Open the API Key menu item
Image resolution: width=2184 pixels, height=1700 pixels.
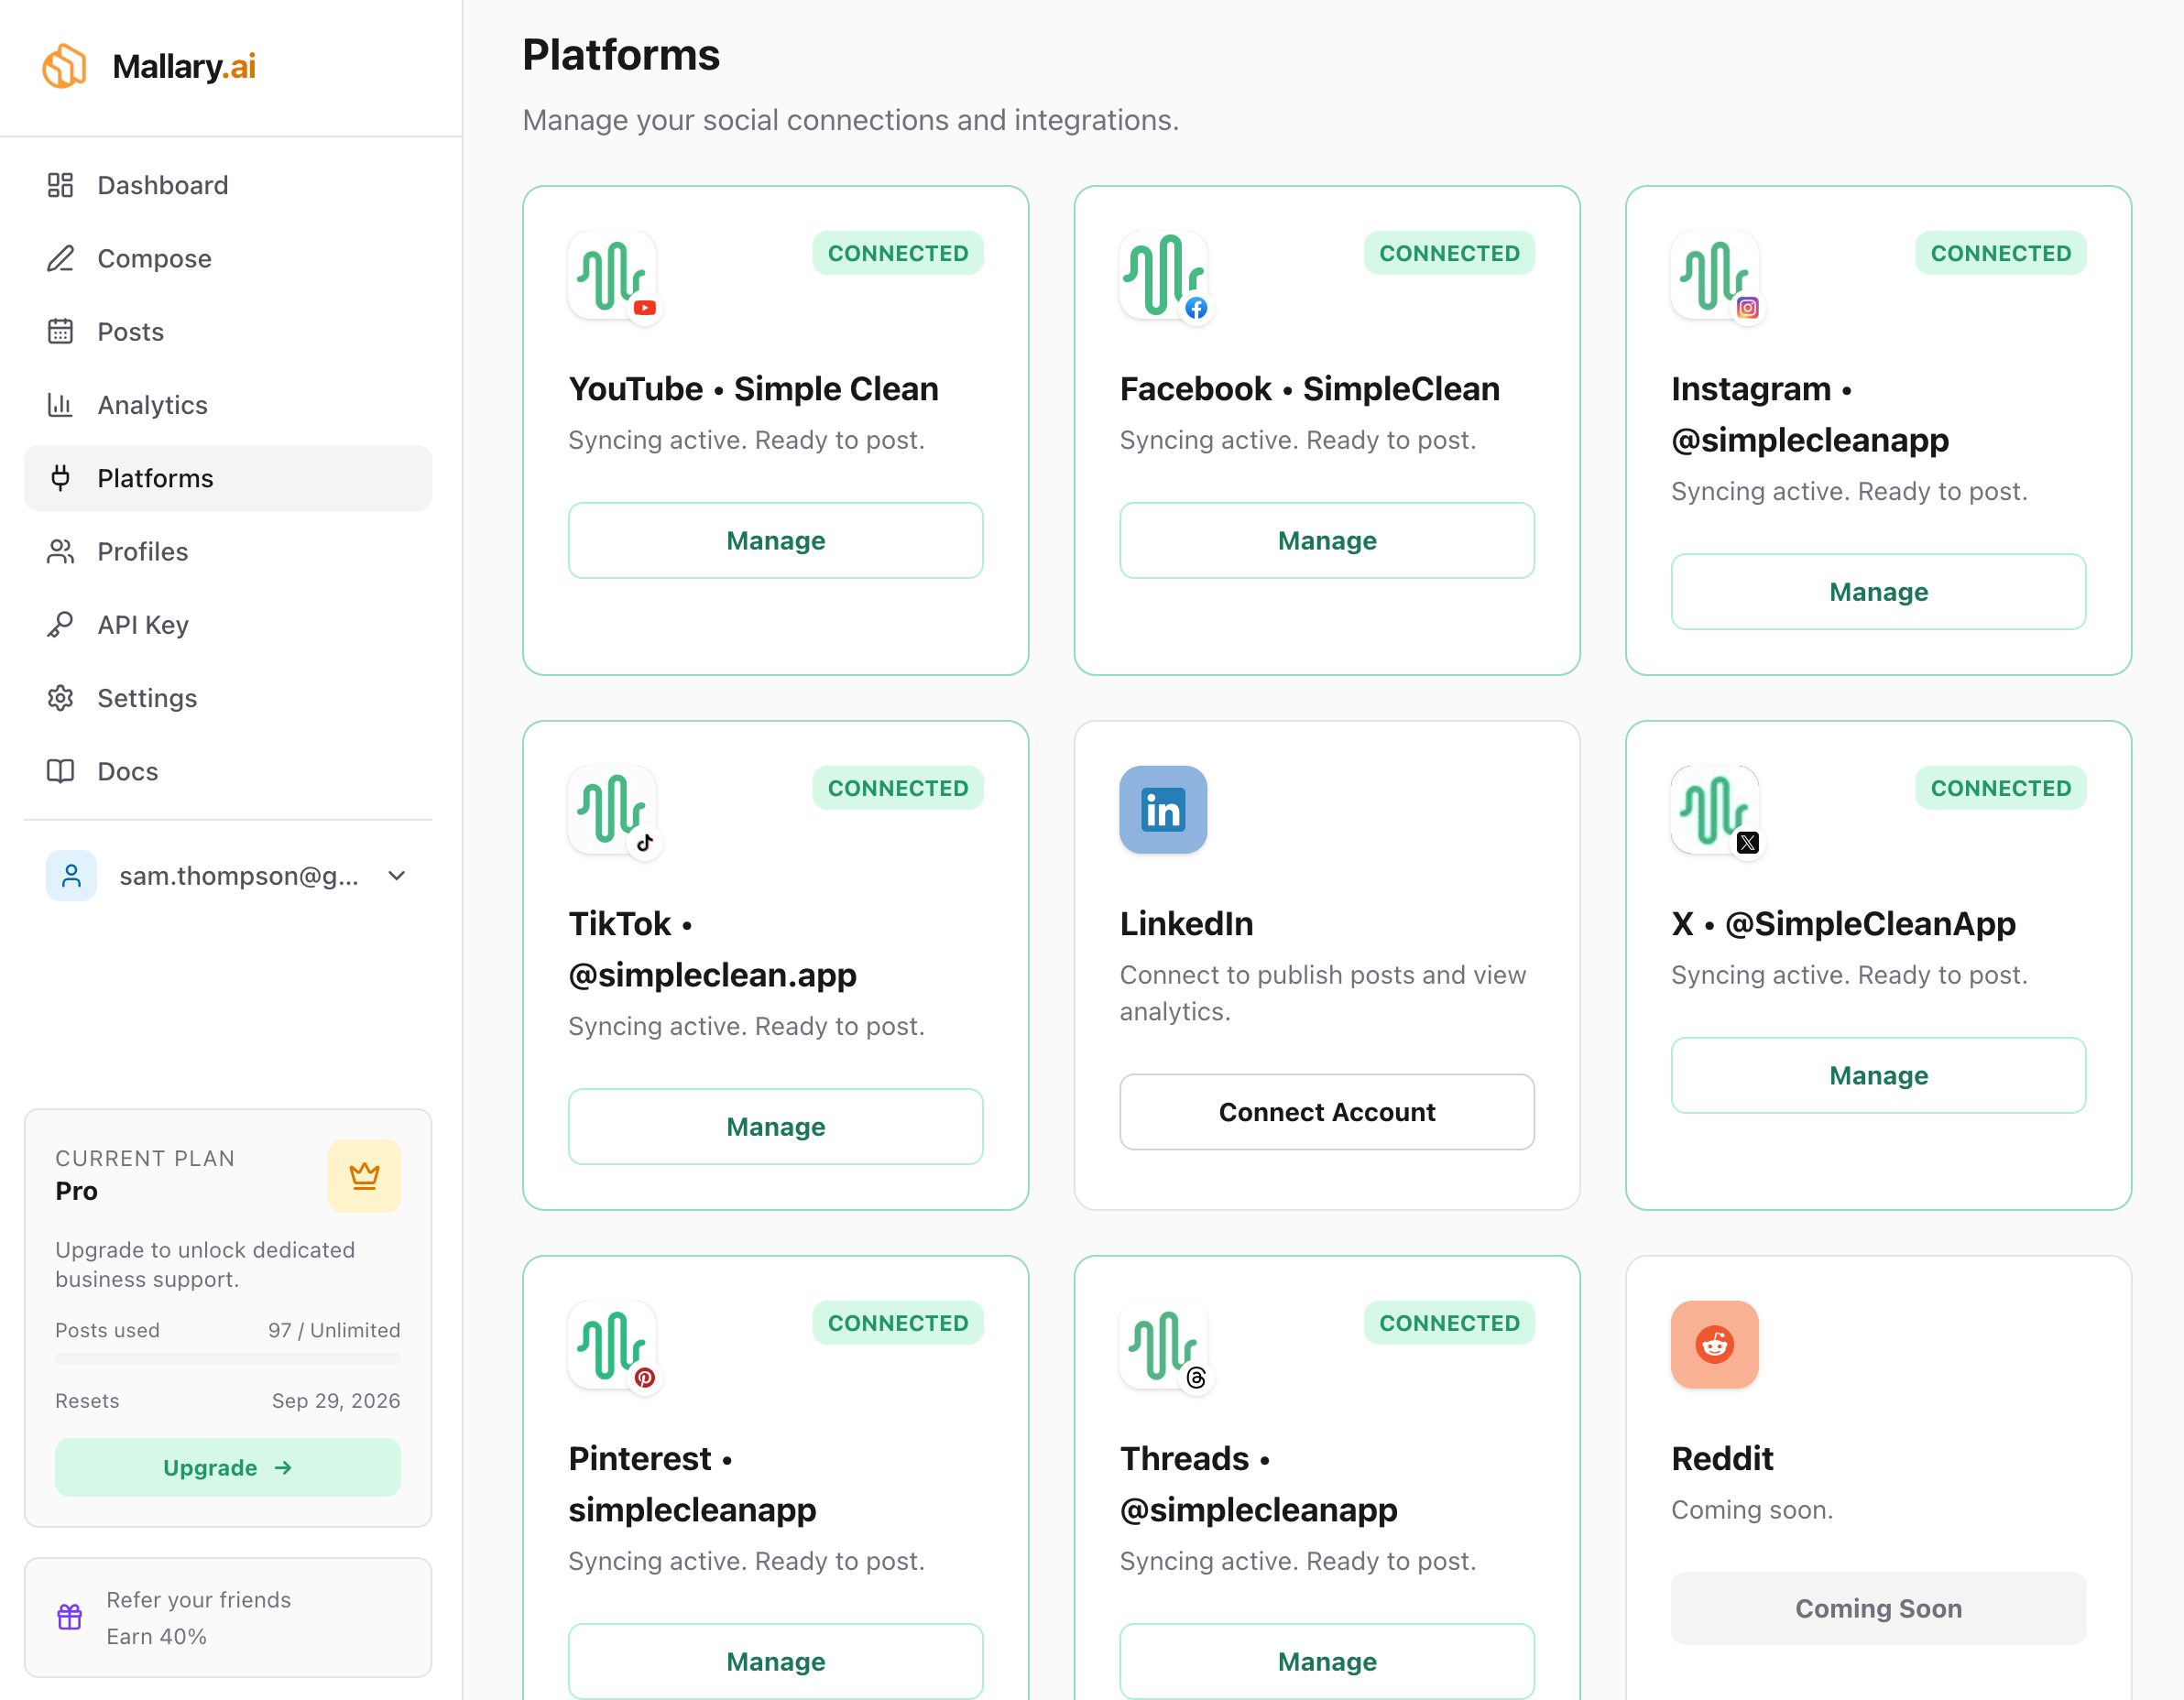[x=228, y=625]
